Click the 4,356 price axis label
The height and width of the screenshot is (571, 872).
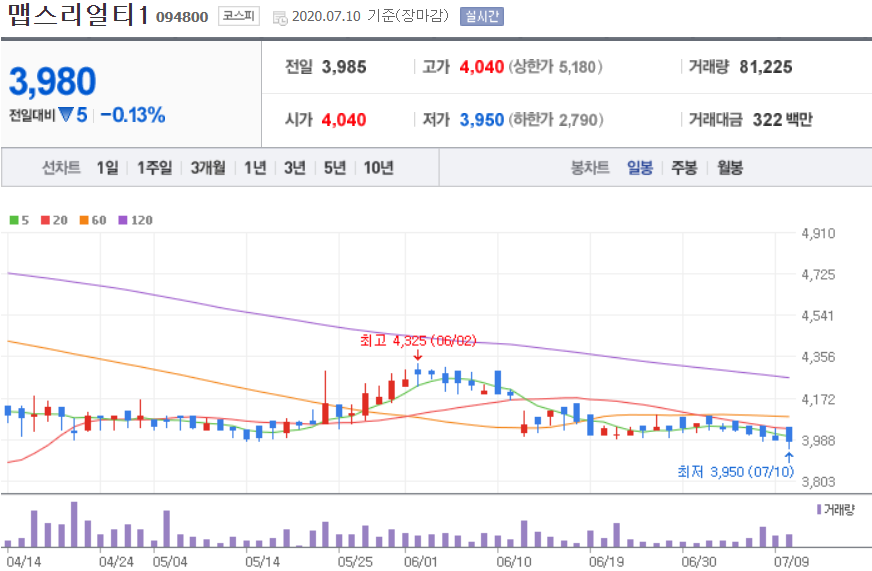pos(818,357)
